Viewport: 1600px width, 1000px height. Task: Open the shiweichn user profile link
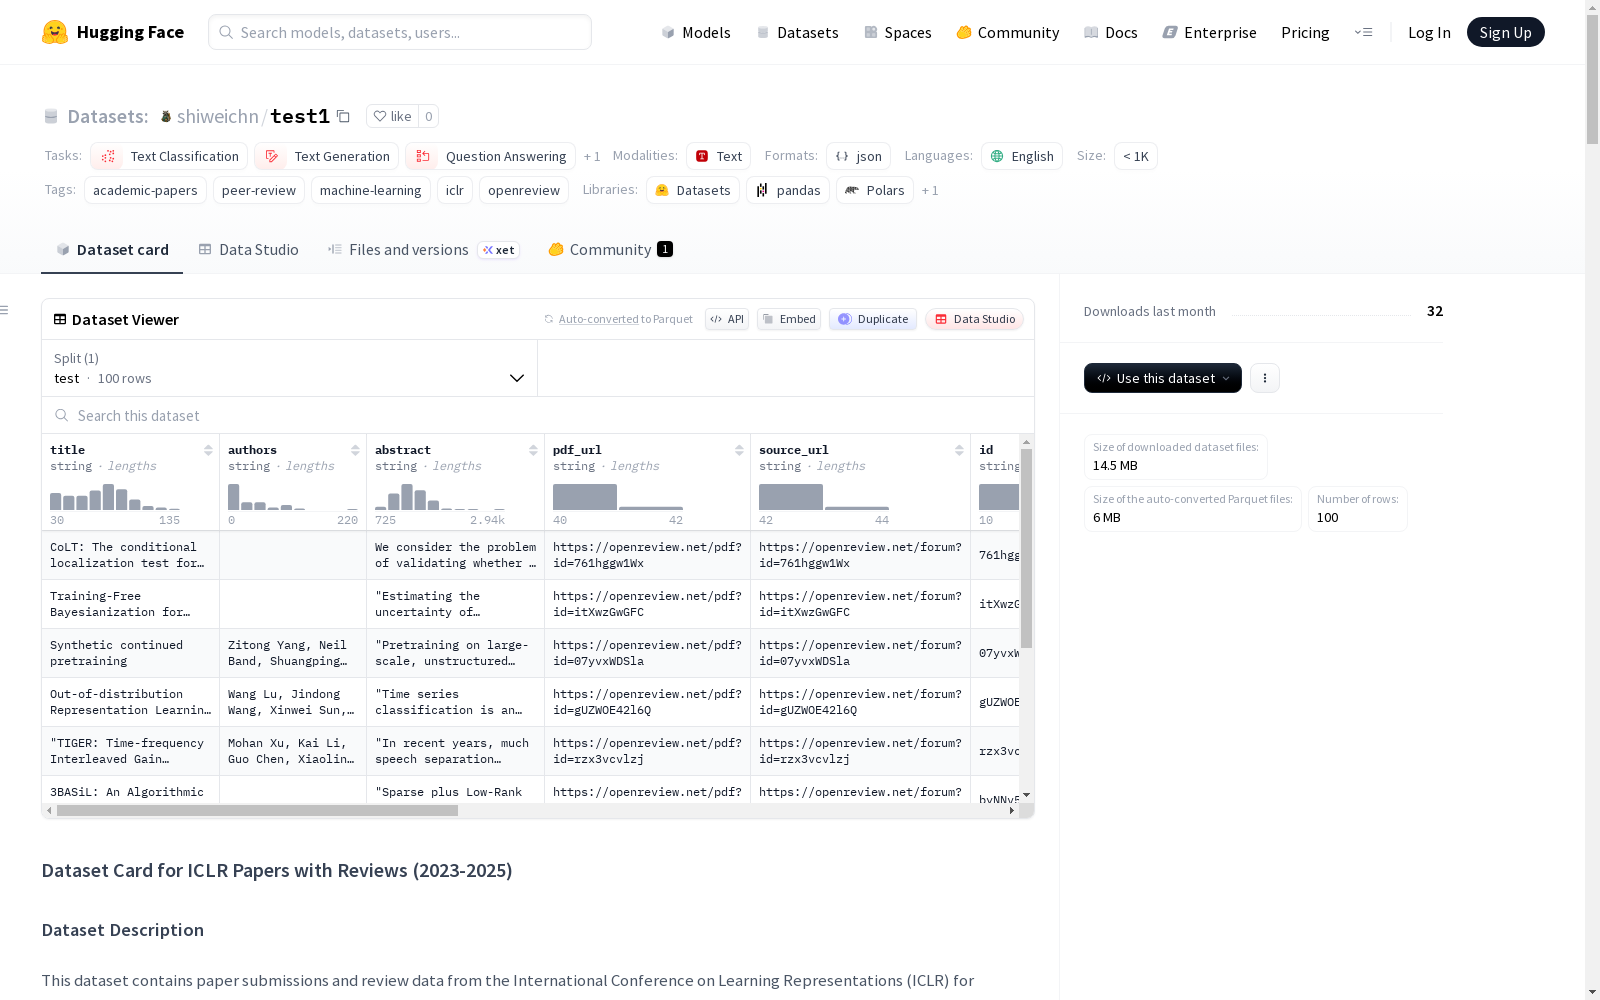pyautogui.click(x=218, y=116)
